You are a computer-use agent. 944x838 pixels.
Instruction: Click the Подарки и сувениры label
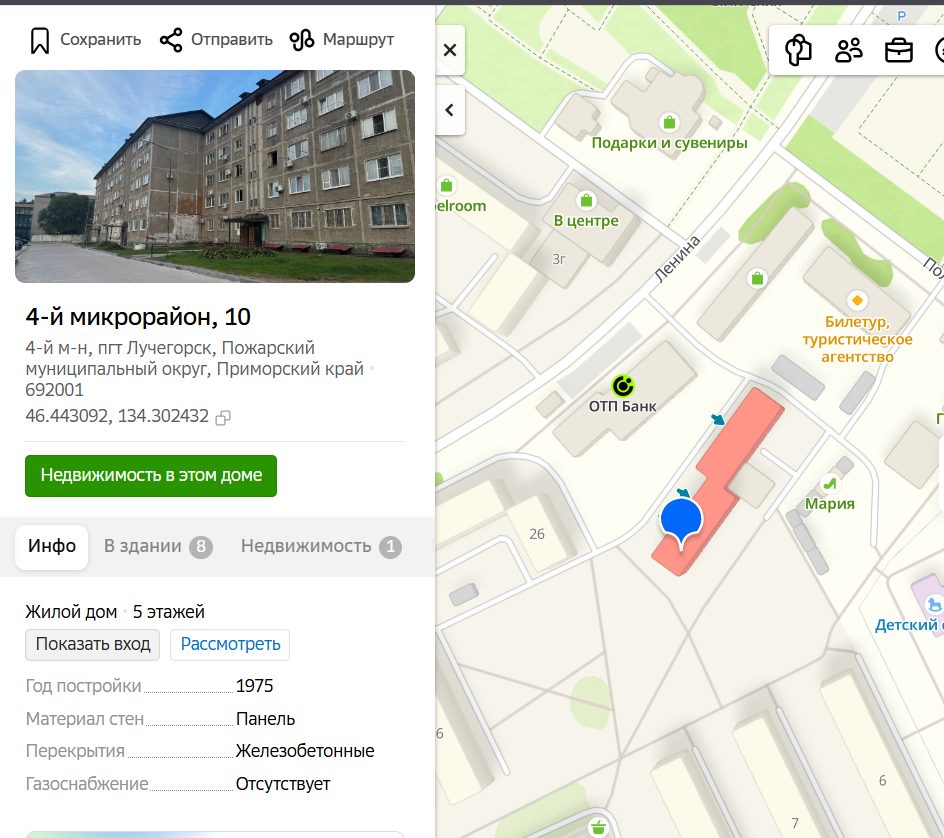[x=669, y=143]
